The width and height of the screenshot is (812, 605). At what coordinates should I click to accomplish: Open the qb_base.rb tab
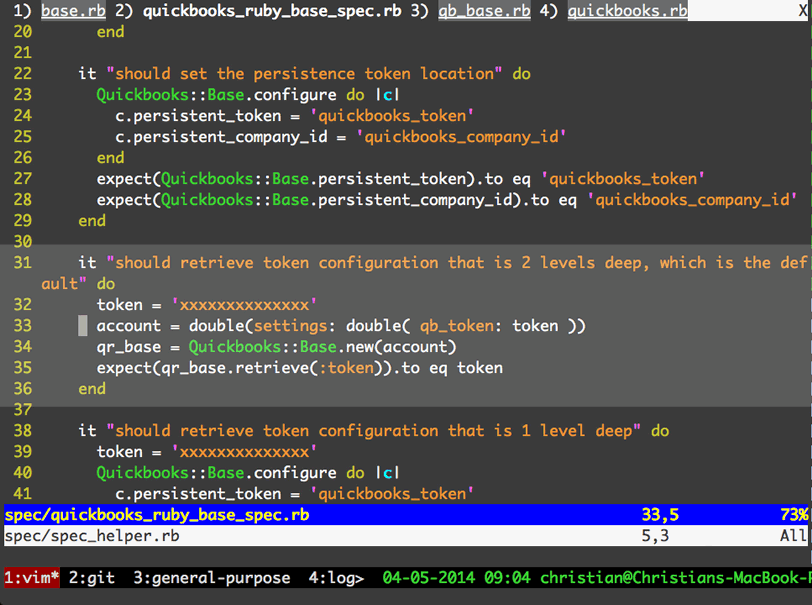pyautogui.click(x=484, y=10)
